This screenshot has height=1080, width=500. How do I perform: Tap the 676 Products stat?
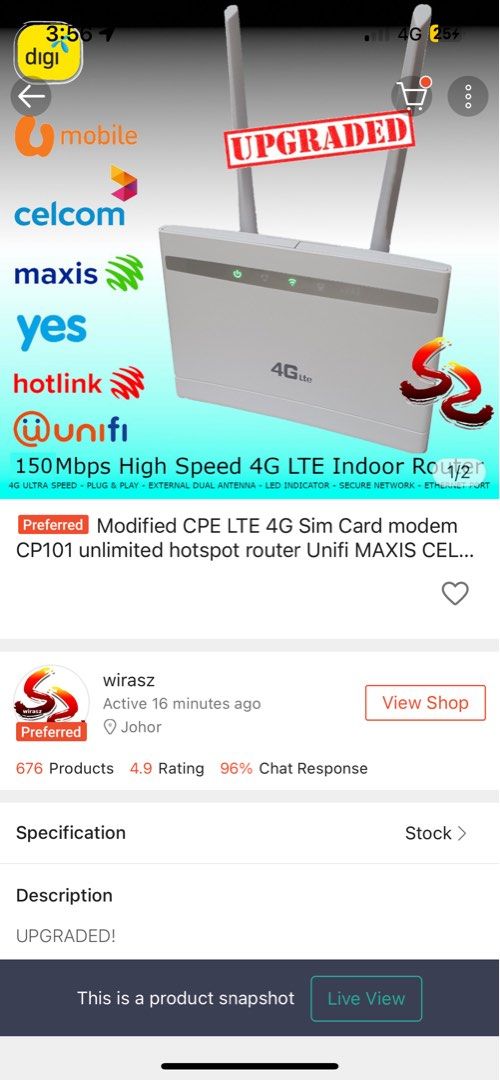tap(65, 768)
